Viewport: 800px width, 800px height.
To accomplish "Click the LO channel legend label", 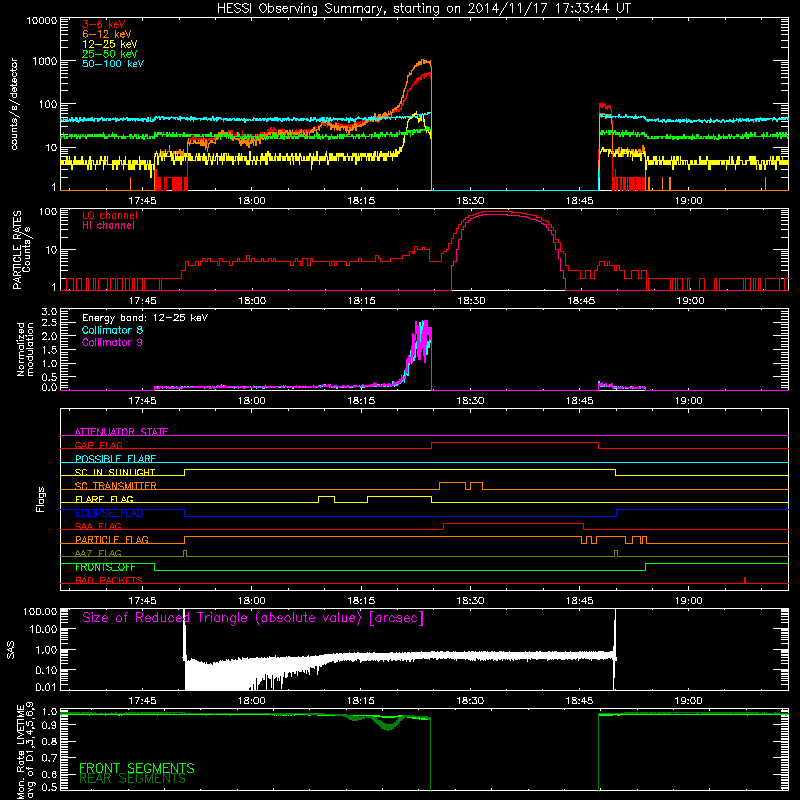I will click(110, 215).
